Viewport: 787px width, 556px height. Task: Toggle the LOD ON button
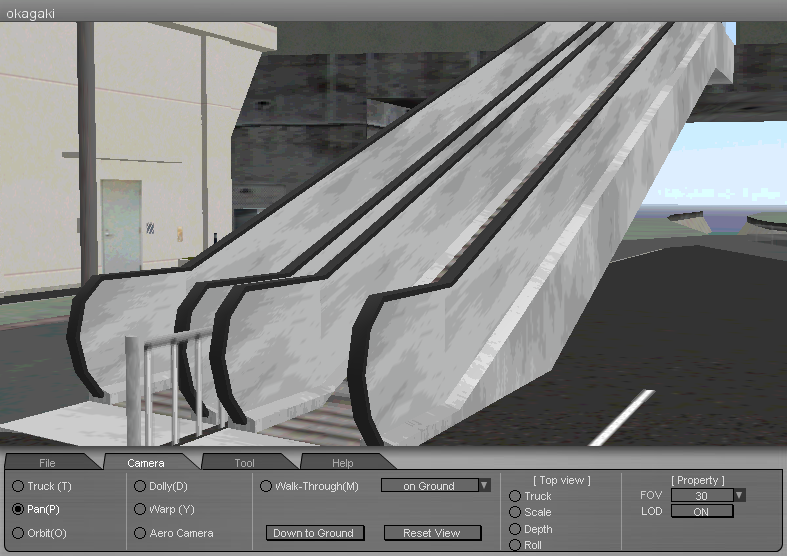click(x=702, y=511)
